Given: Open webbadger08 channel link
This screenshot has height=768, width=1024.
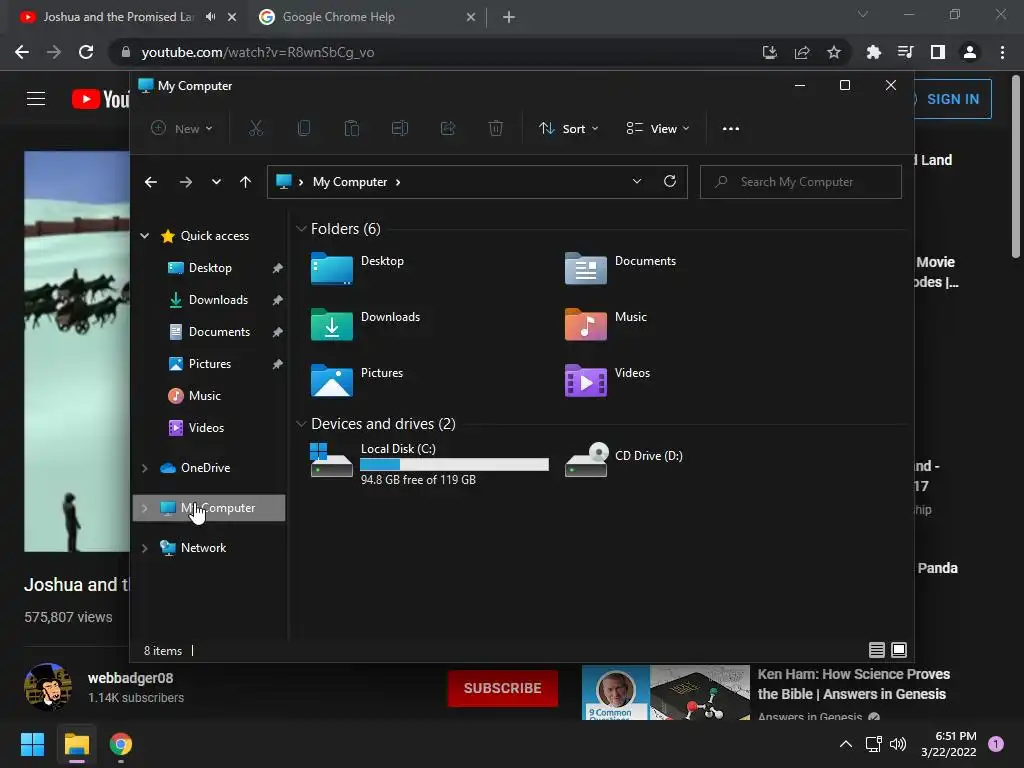Looking at the screenshot, I should click(131, 678).
